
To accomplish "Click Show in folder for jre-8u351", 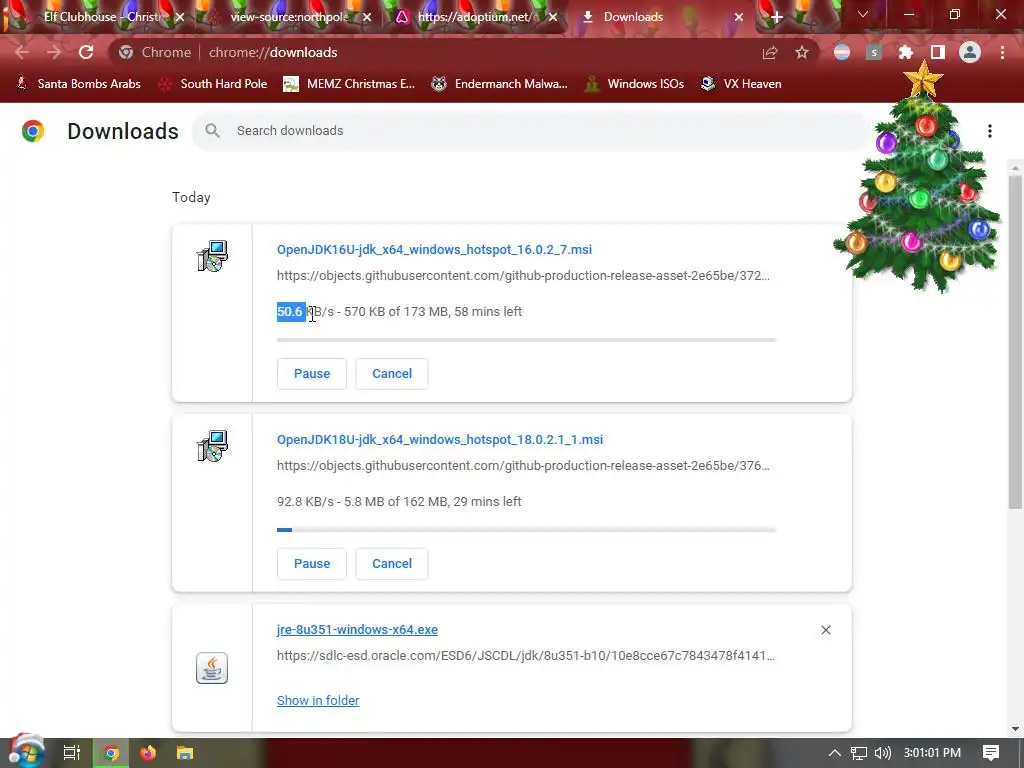I will [x=318, y=700].
